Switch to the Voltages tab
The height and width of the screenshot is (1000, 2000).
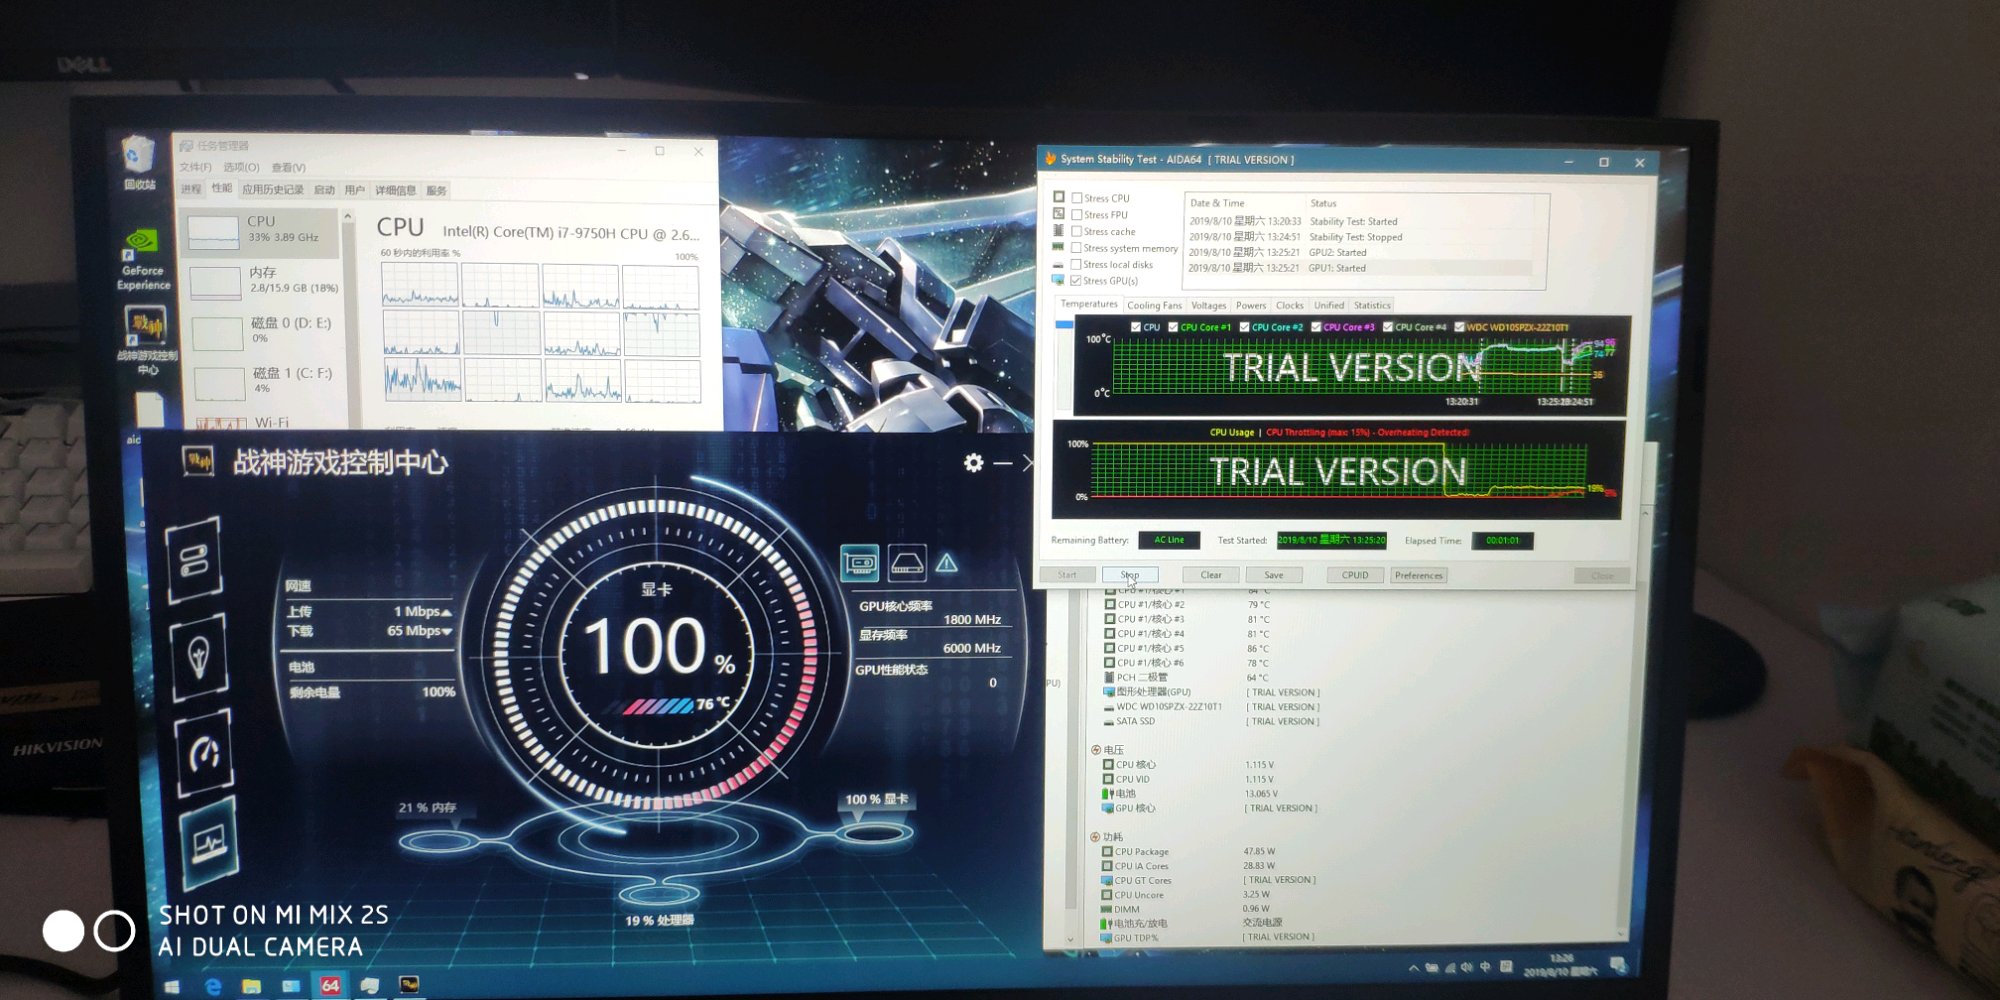click(x=1208, y=305)
